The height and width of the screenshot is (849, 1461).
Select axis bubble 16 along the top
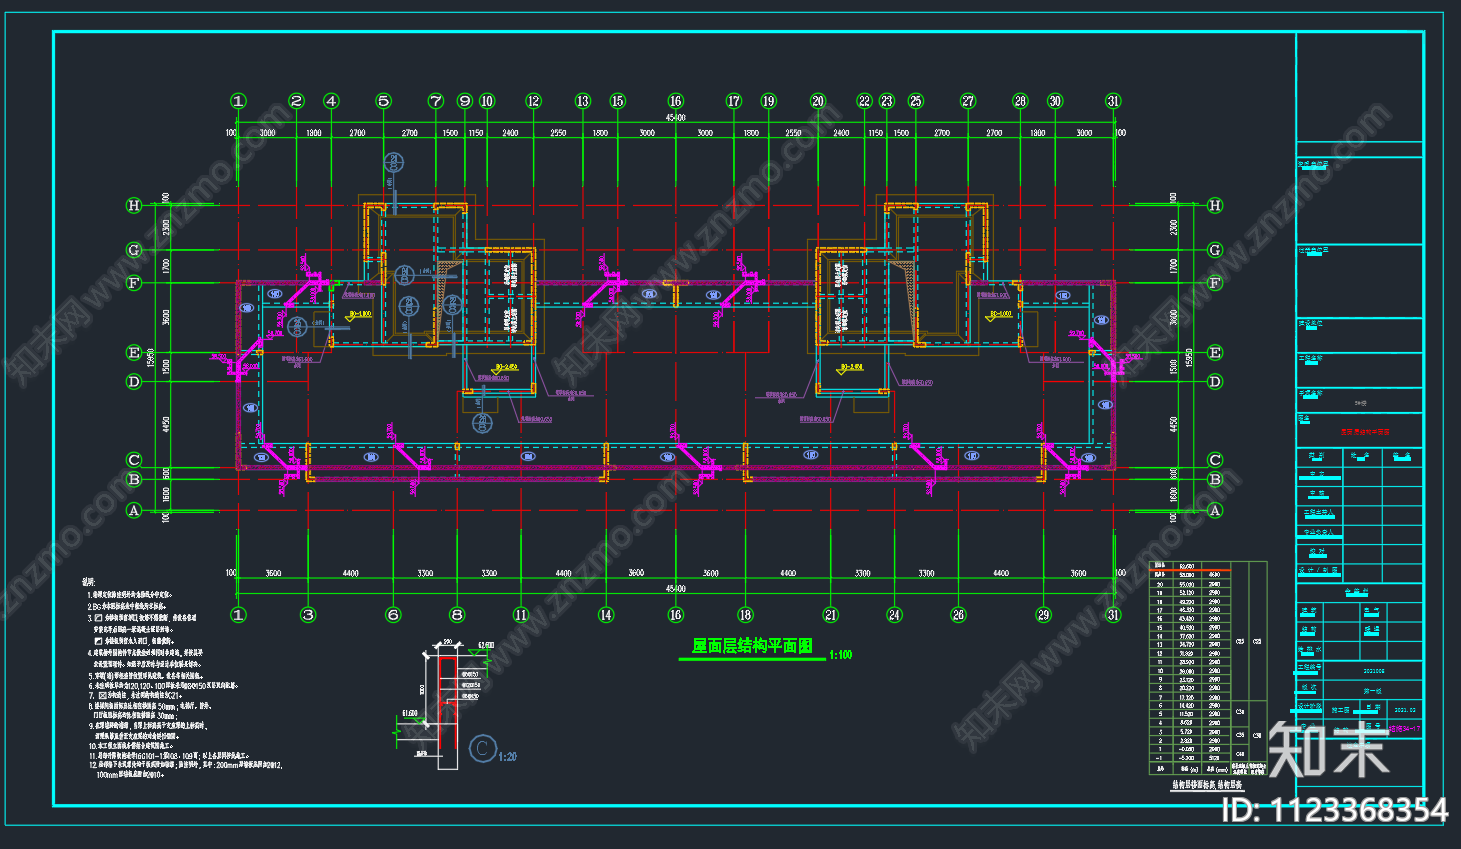676,101
